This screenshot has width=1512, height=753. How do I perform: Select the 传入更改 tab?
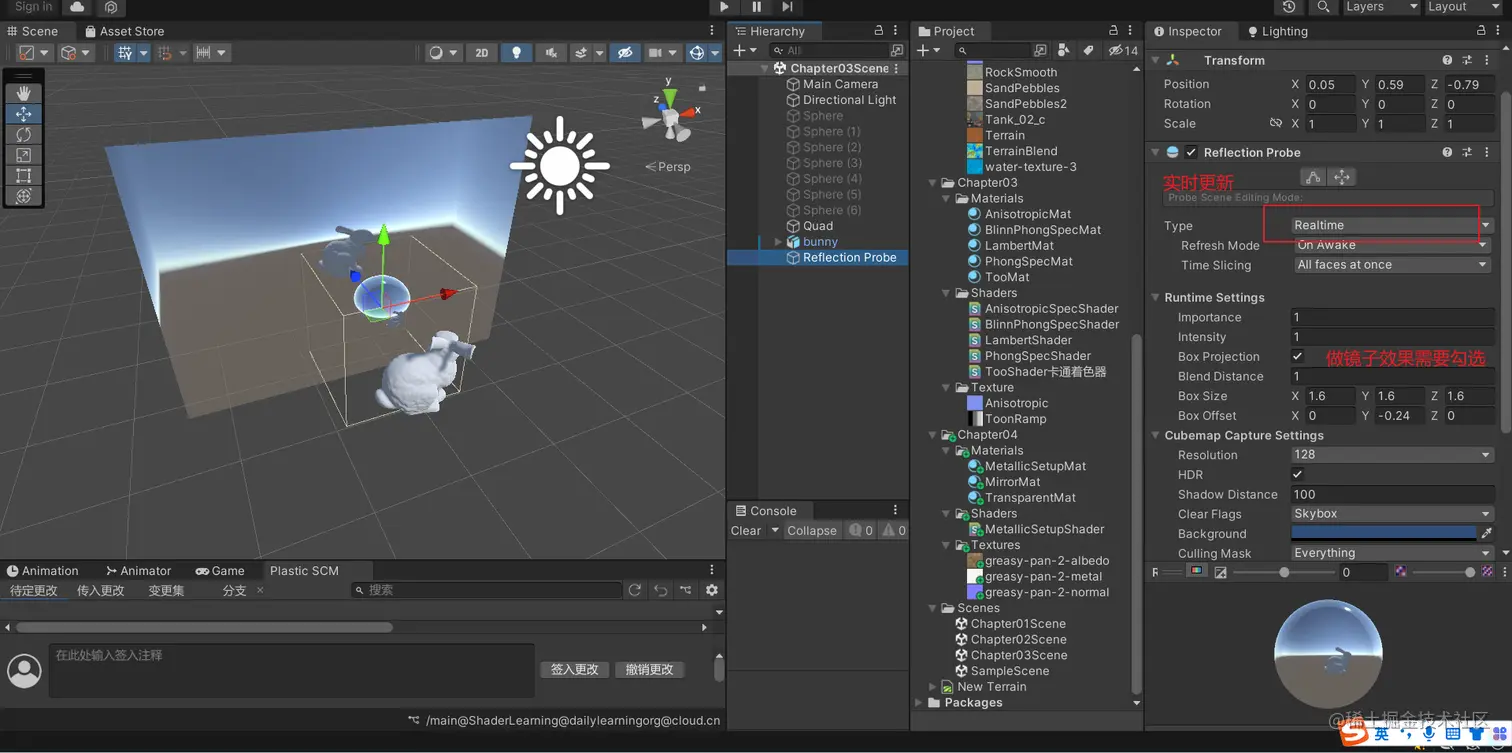coord(101,591)
